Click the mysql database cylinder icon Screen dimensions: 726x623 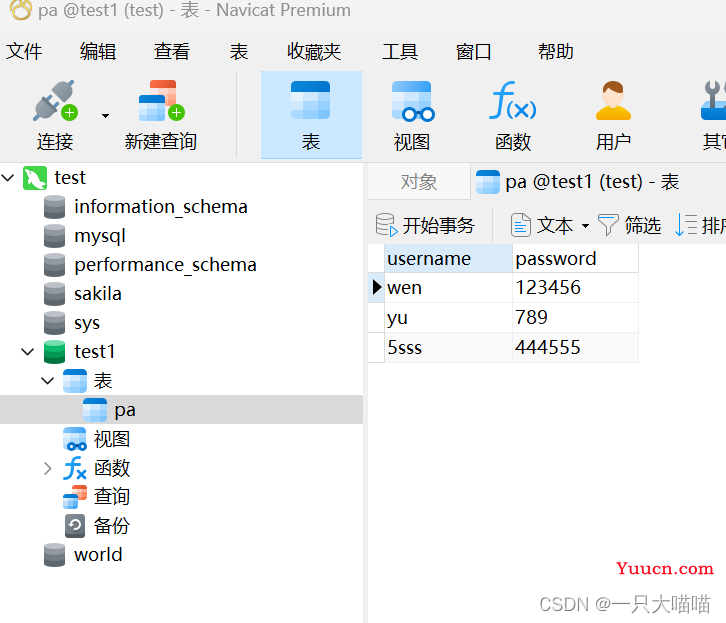(54, 236)
